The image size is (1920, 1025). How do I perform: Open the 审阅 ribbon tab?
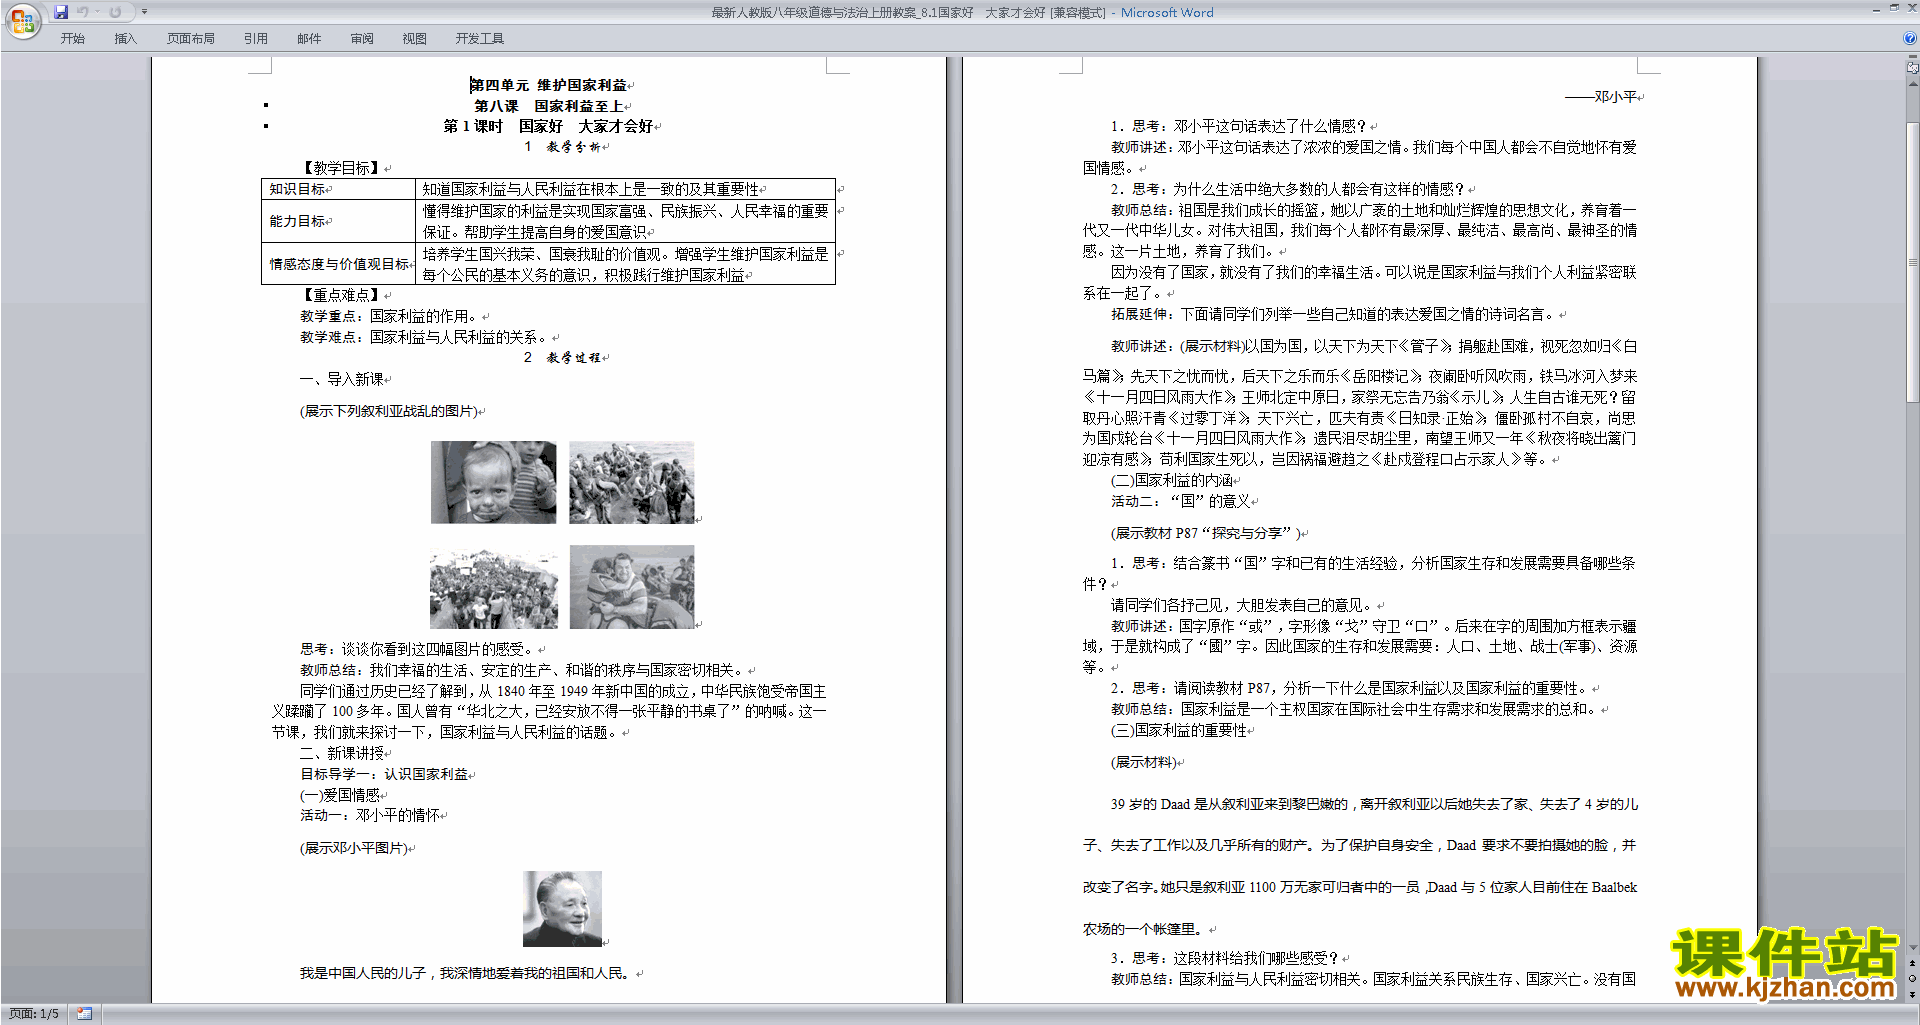(x=362, y=39)
